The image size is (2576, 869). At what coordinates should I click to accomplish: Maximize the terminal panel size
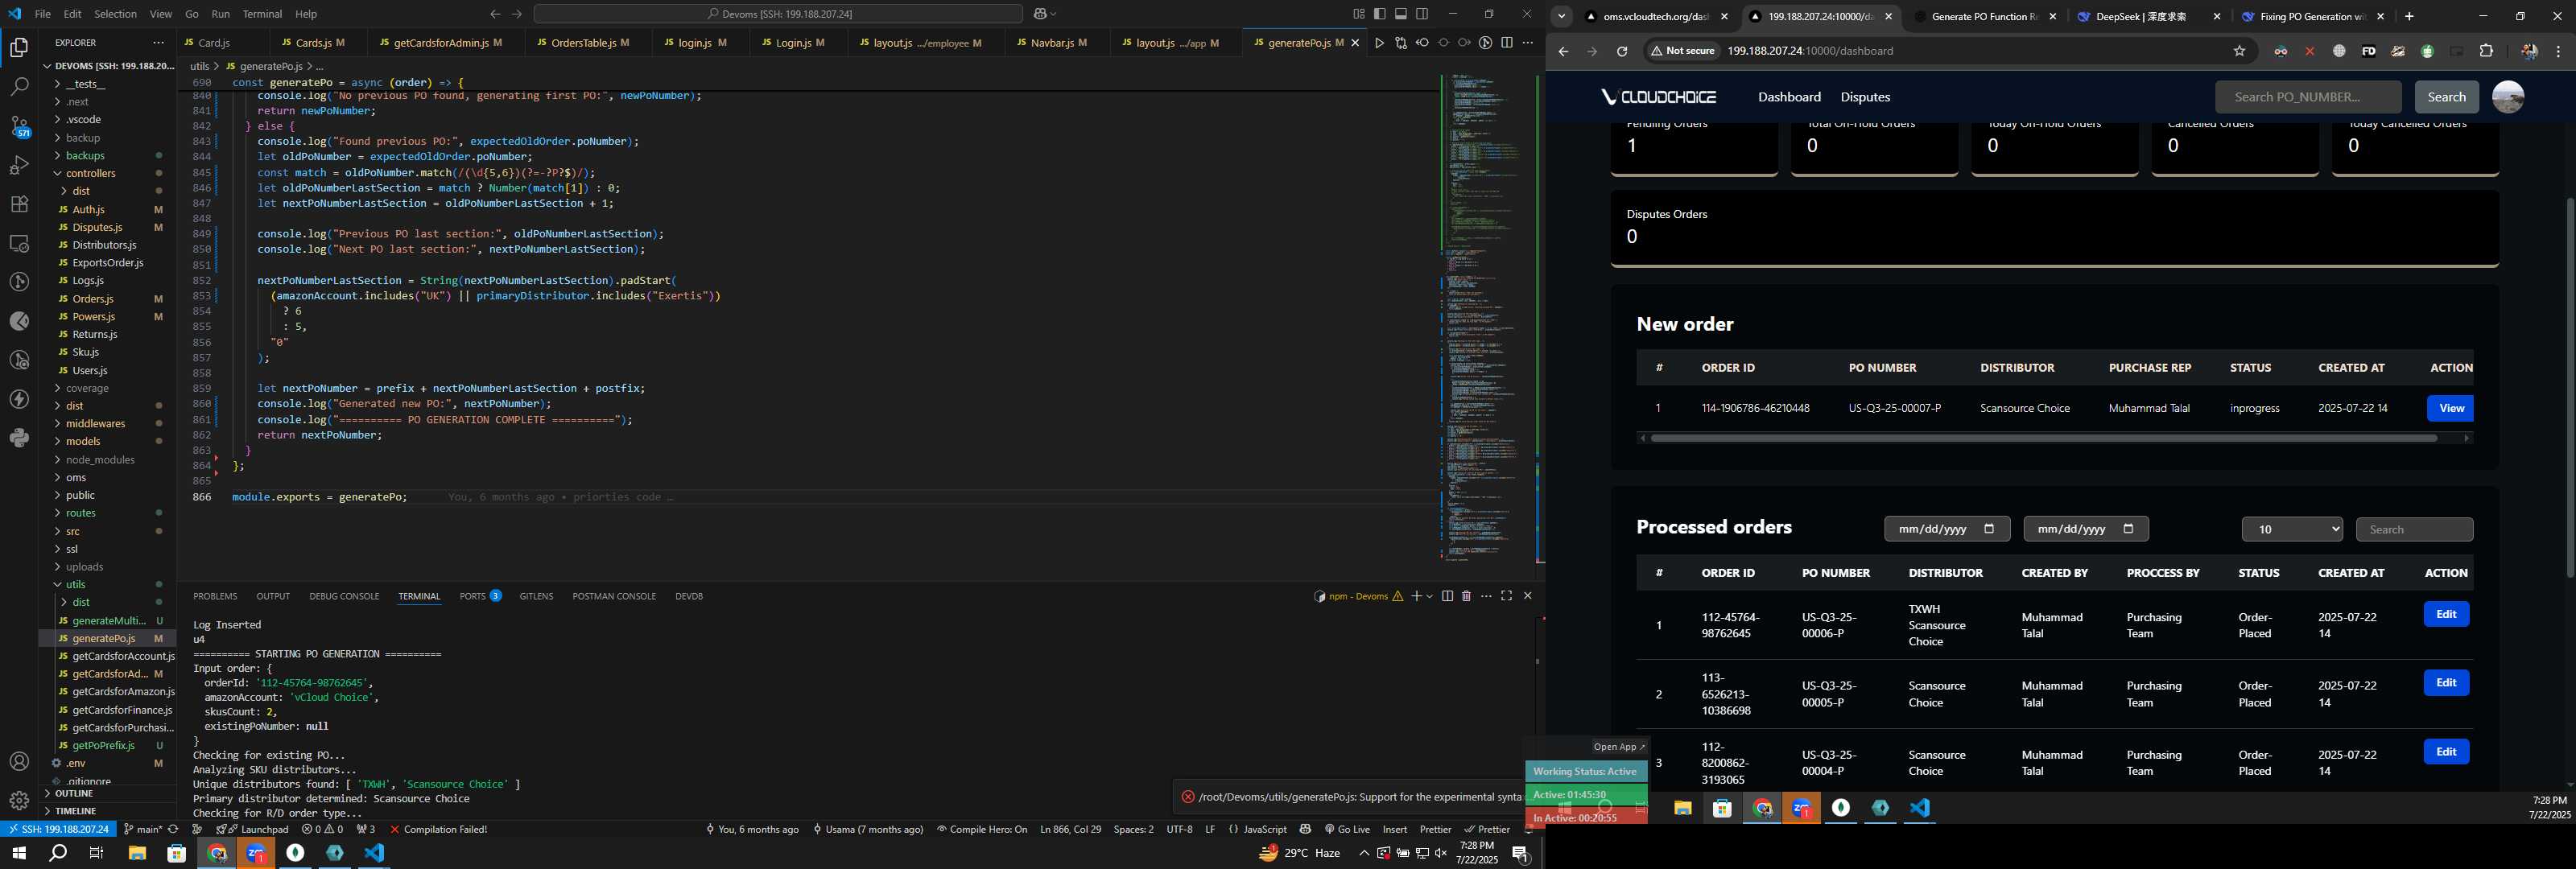click(1506, 596)
